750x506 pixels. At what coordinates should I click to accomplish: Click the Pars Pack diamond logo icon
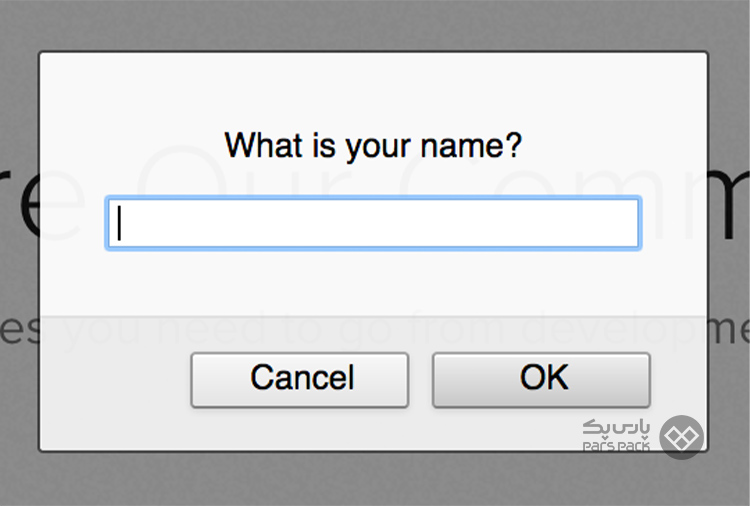point(681,437)
